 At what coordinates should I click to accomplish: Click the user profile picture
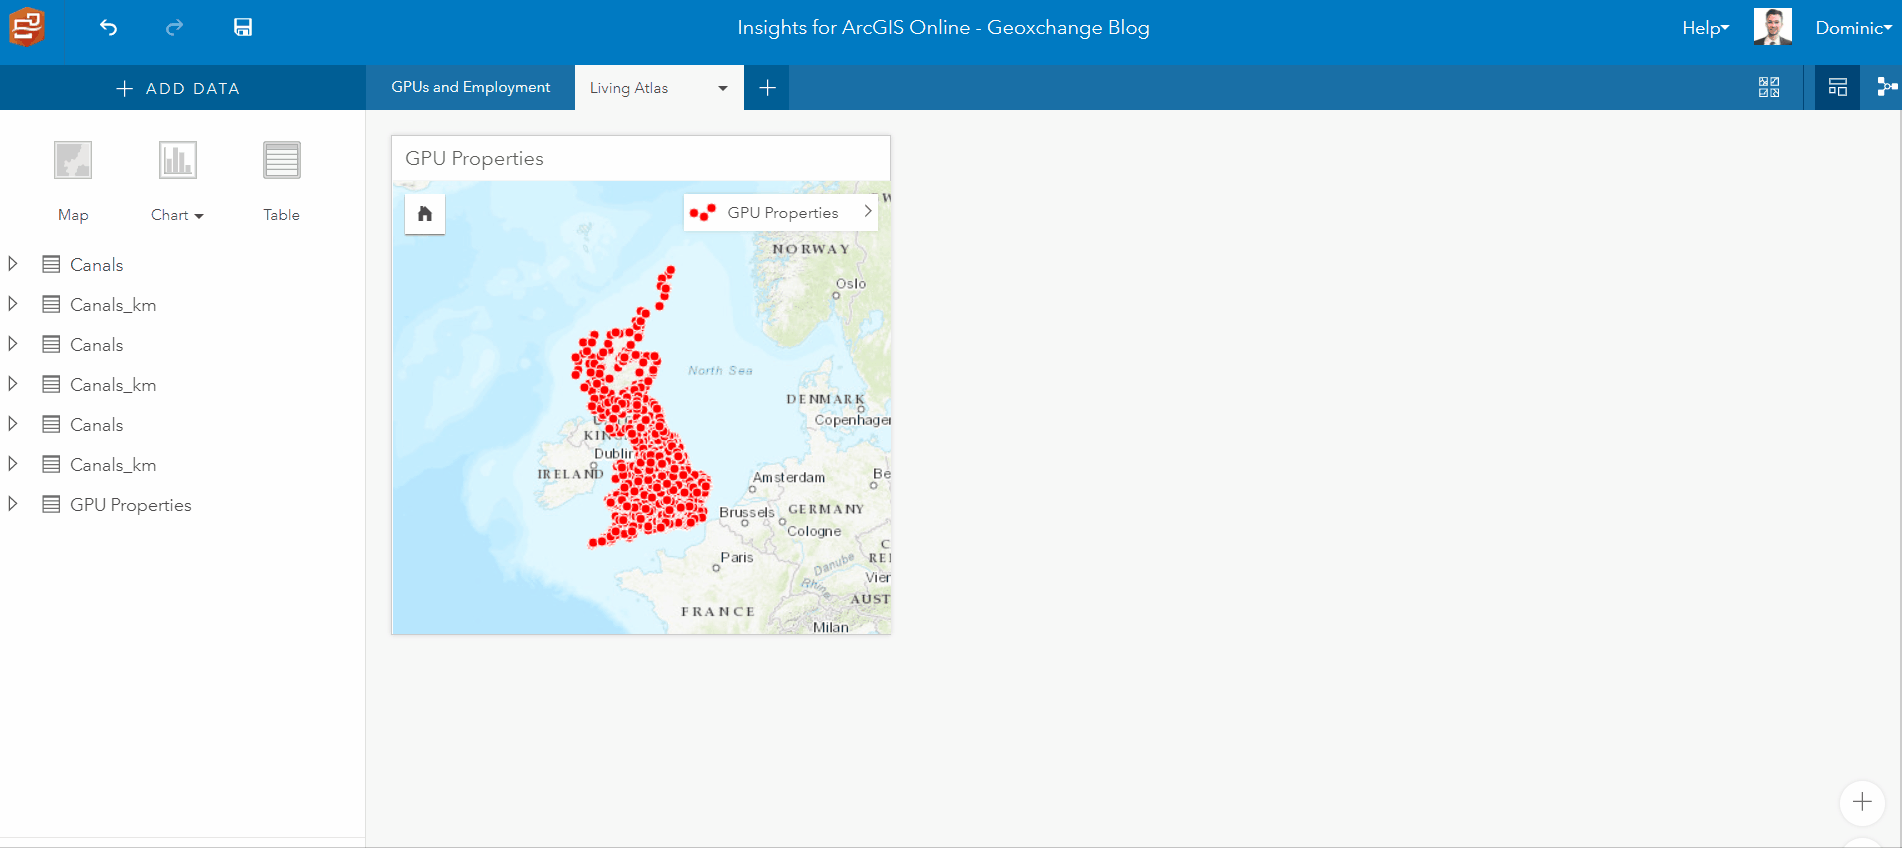click(x=1772, y=27)
